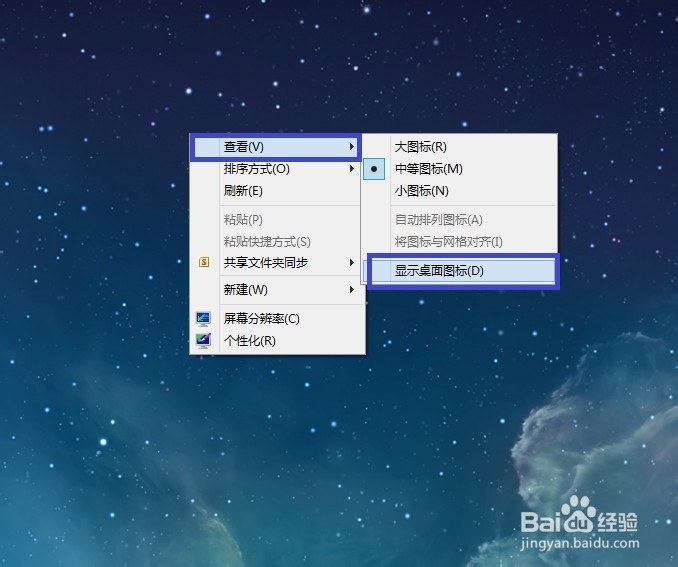The width and height of the screenshot is (678, 567).
Task: Expand arrow next to 查看(V)
Action: point(352,147)
